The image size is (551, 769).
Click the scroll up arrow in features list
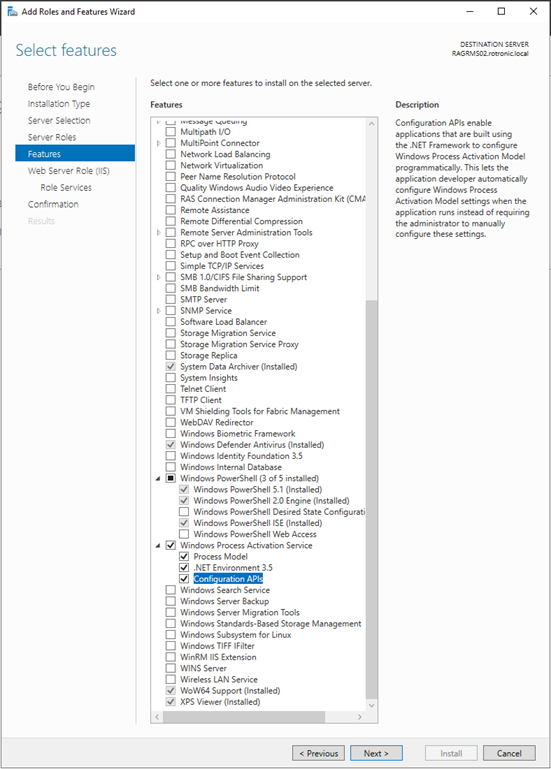[x=372, y=124]
